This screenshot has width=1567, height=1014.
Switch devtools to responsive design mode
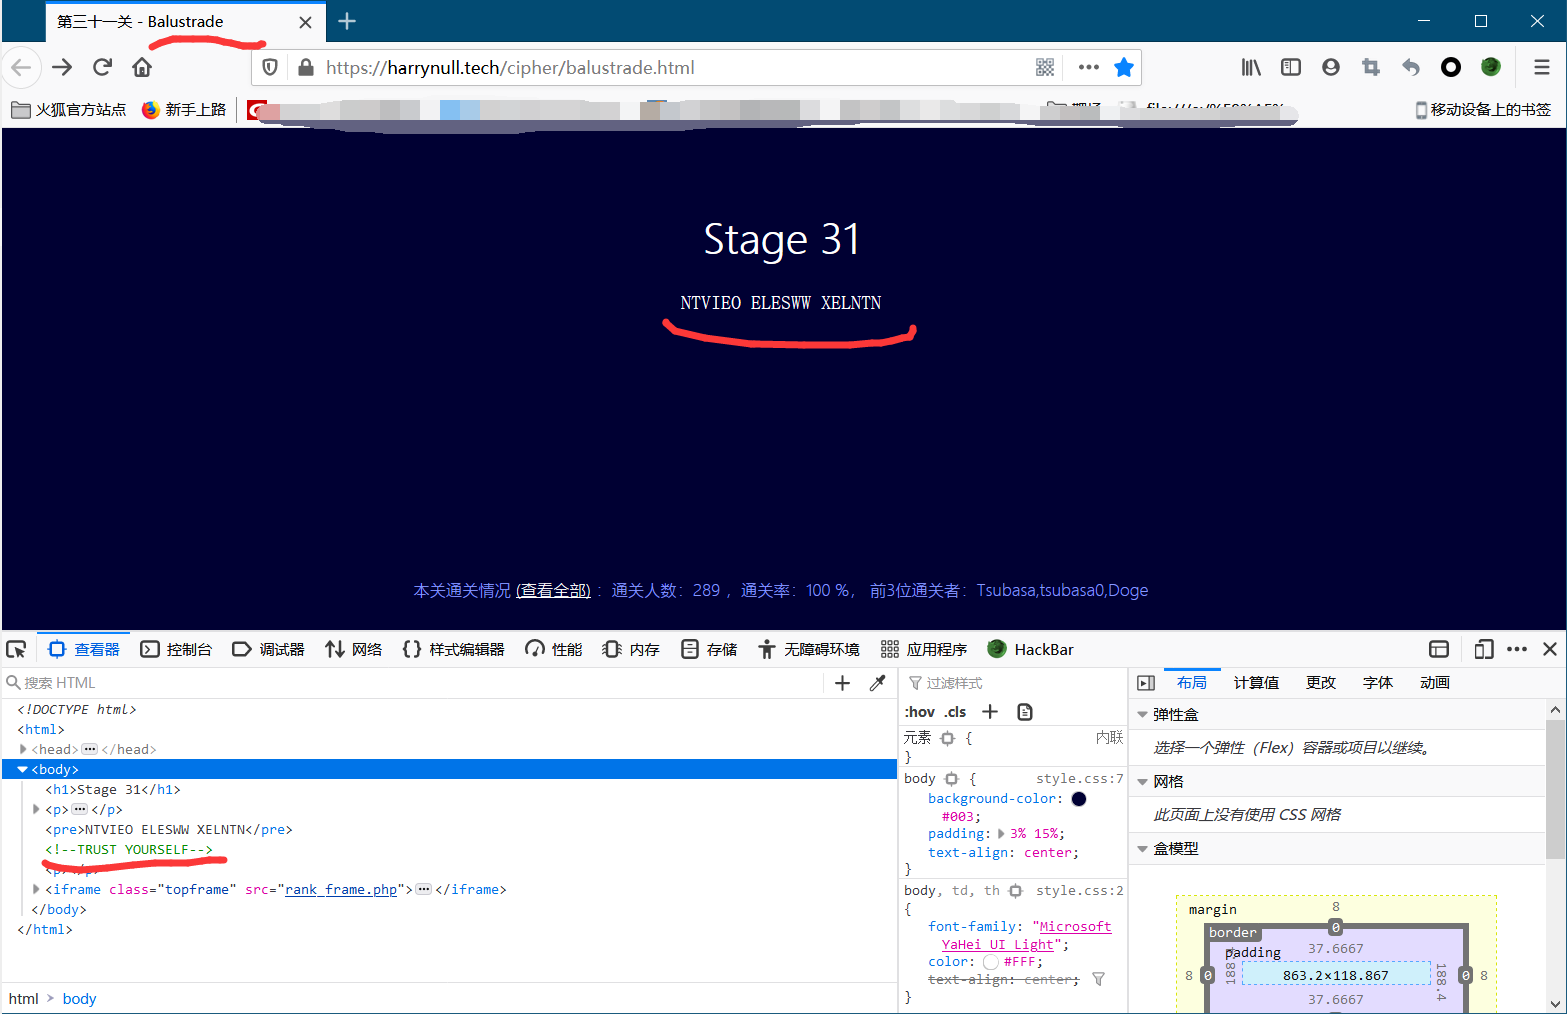pyautogui.click(x=1484, y=649)
